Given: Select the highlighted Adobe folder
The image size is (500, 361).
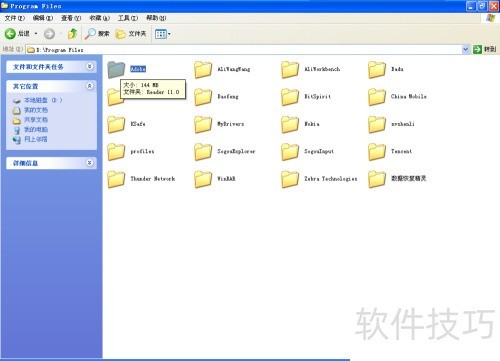Looking at the screenshot, I should coord(127,69).
